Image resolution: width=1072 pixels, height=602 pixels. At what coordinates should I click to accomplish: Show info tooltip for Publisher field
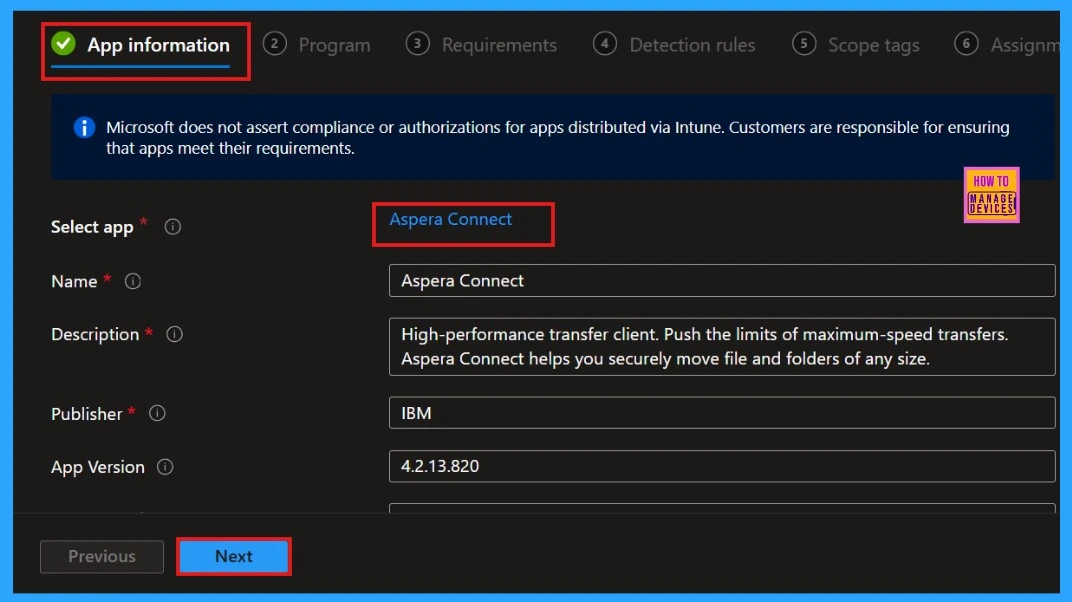click(x=157, y=413)
